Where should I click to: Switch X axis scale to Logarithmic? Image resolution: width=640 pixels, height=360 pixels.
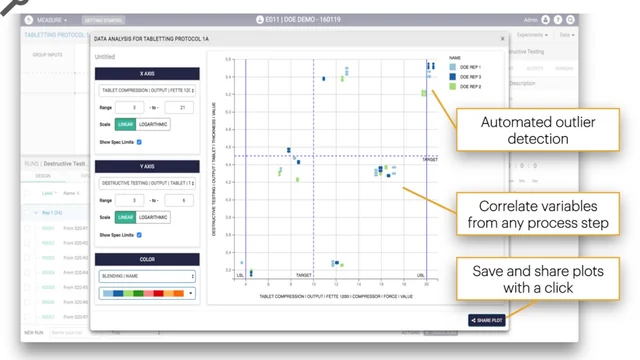pos(153,124)
